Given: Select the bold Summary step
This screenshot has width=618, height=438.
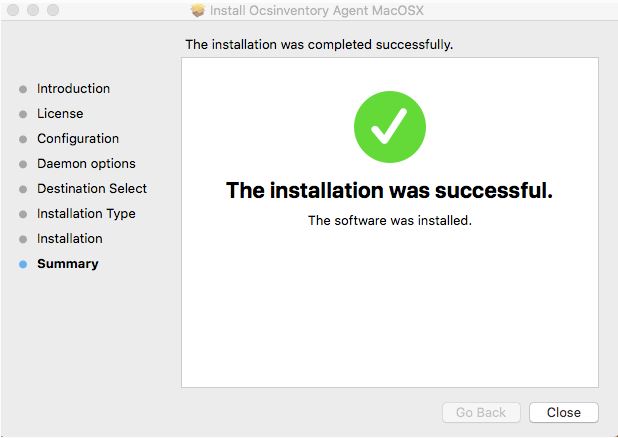Looking at the screenshot, I should tap(68, 264).
